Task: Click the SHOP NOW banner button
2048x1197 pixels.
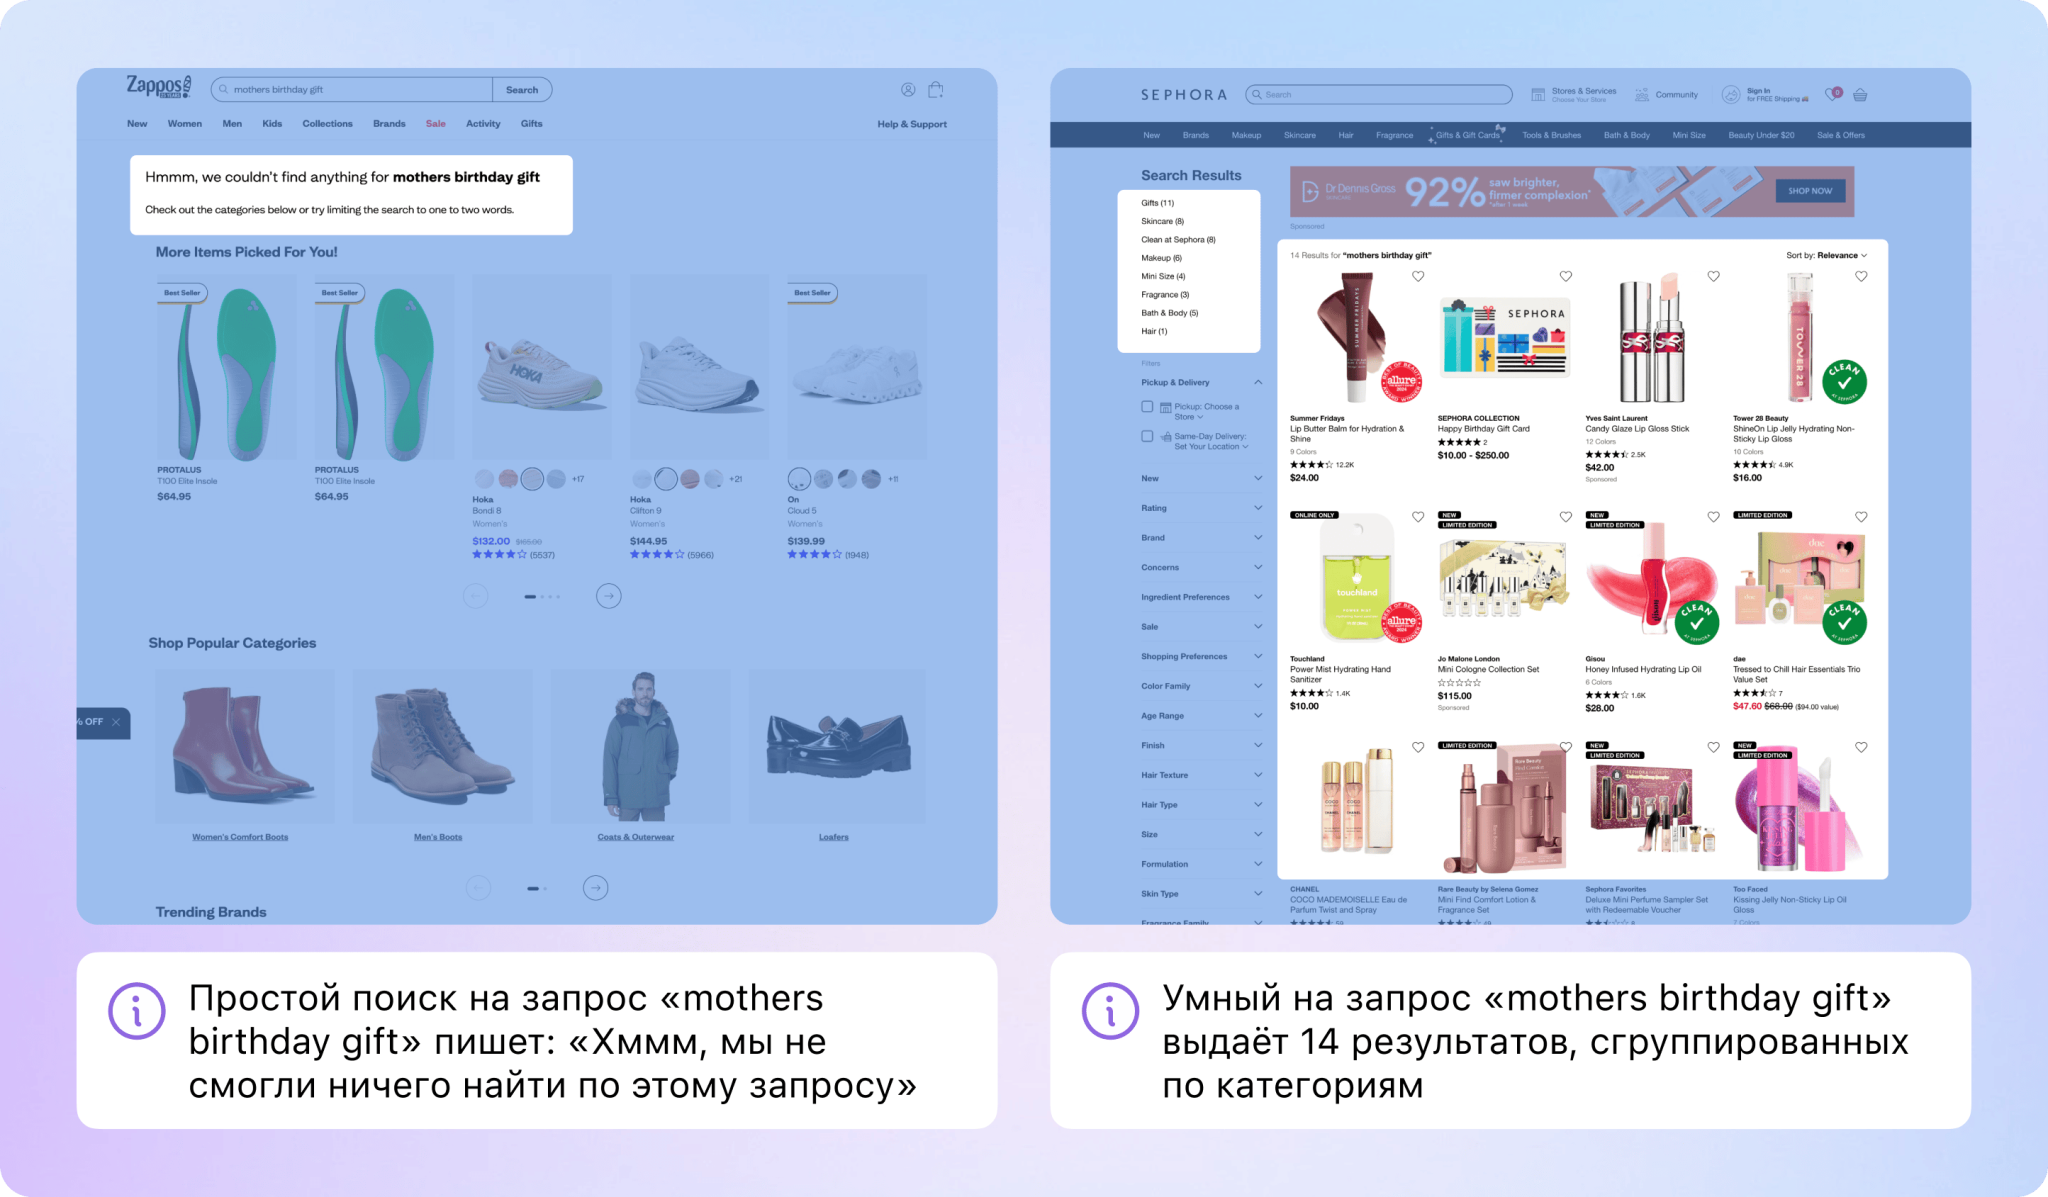Action: point(1810,191)
